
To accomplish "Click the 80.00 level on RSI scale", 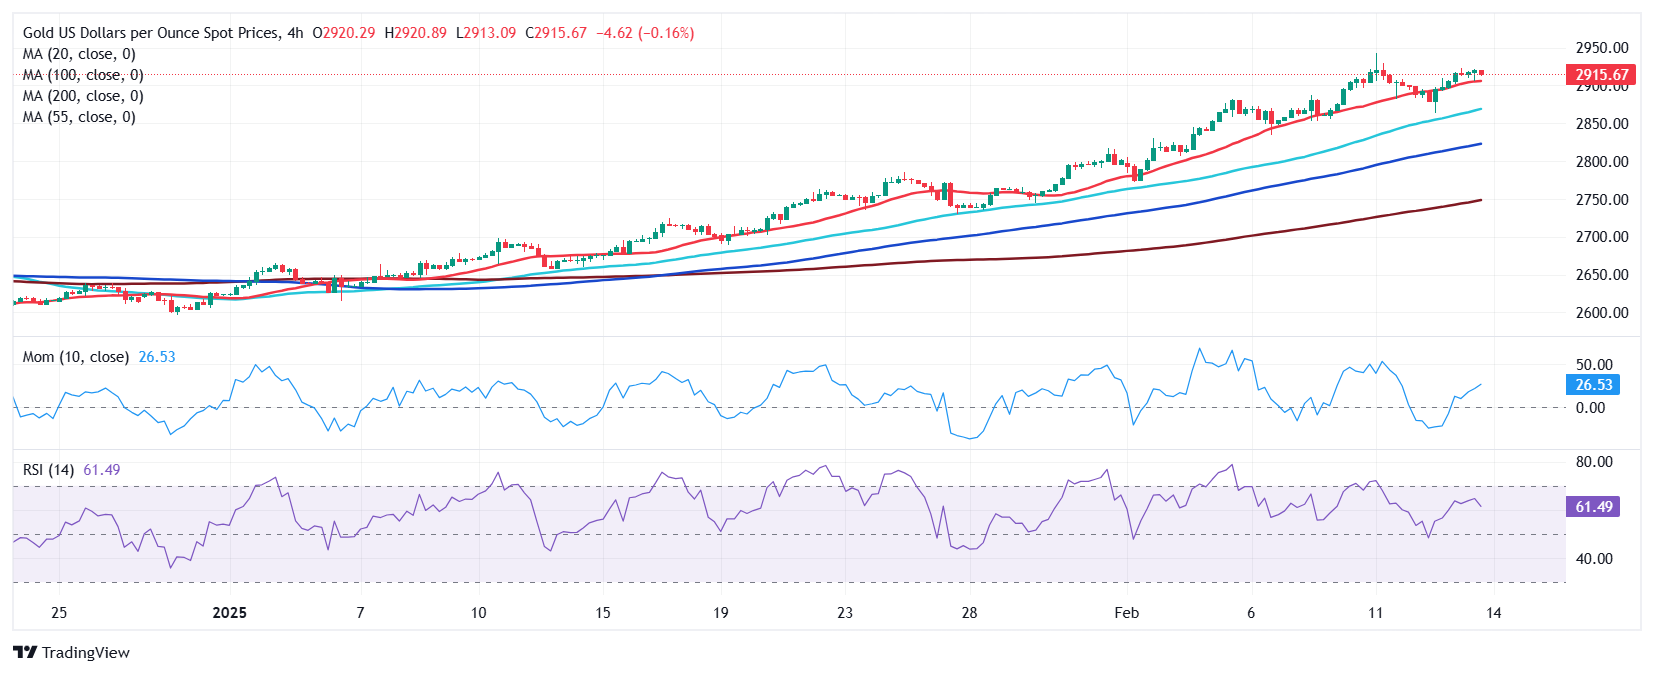I will pyautogui.click(x=1594, y=462).
